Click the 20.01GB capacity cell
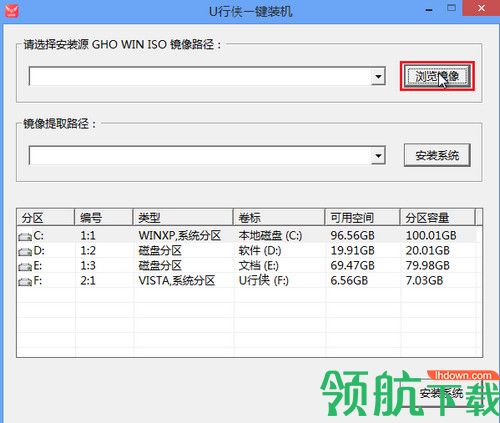The width and height of the screenshot is (500, 423). [427, 251]
